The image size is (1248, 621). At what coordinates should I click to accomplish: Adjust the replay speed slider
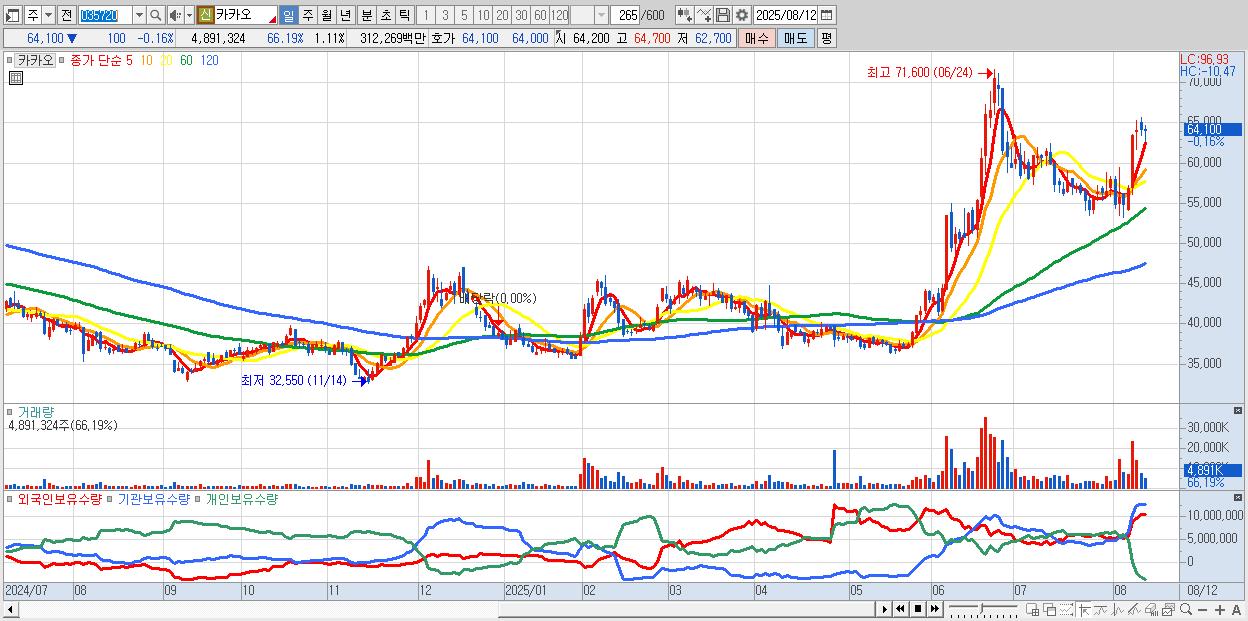(x=983, y=608)
